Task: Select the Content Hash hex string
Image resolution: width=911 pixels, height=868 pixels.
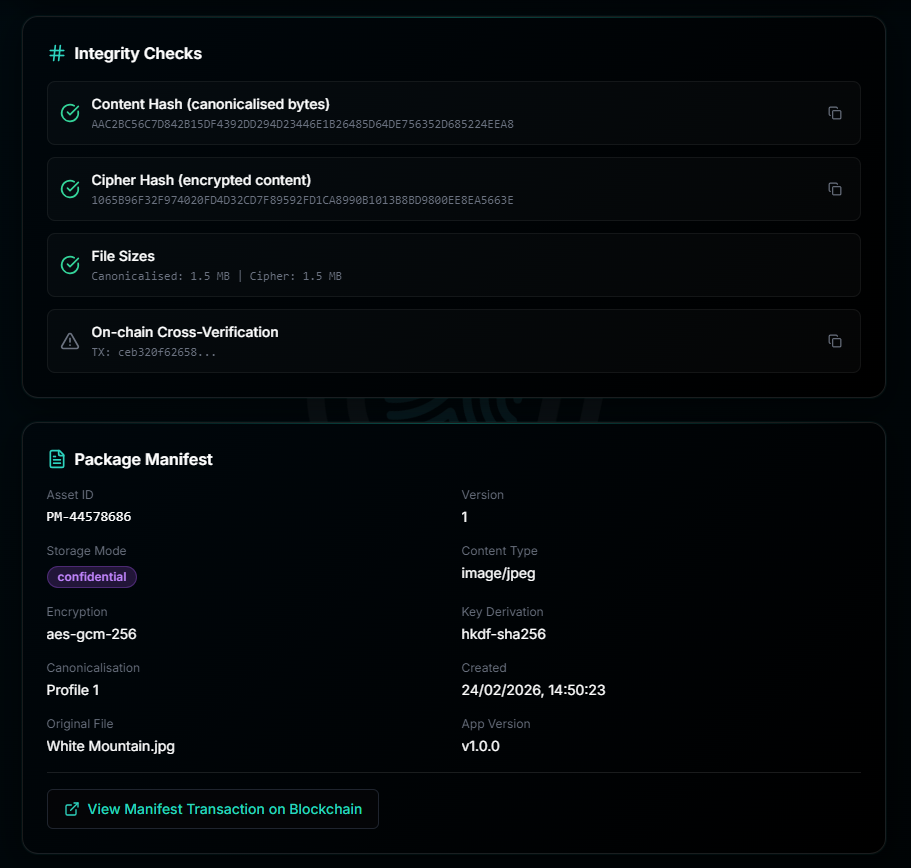Action: (302, 124)
